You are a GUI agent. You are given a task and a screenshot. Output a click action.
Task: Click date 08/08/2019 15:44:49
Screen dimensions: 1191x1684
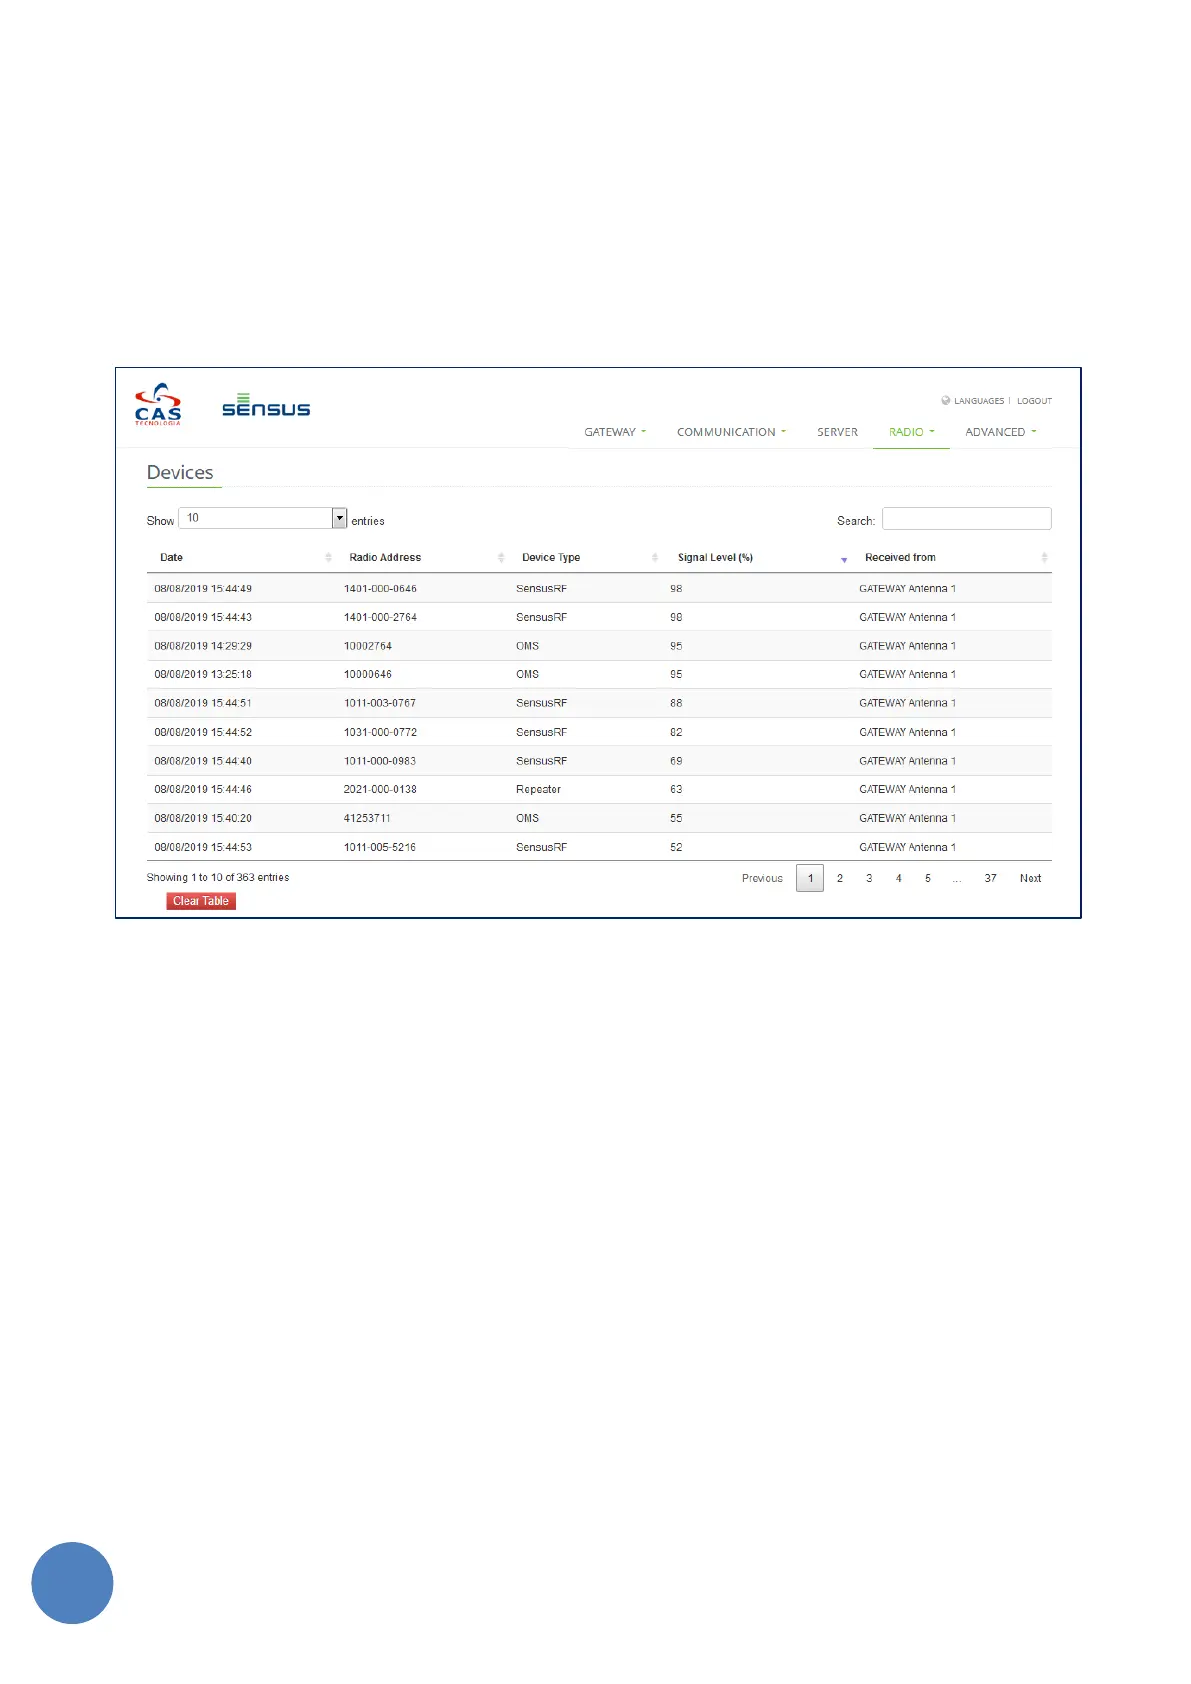203,589
